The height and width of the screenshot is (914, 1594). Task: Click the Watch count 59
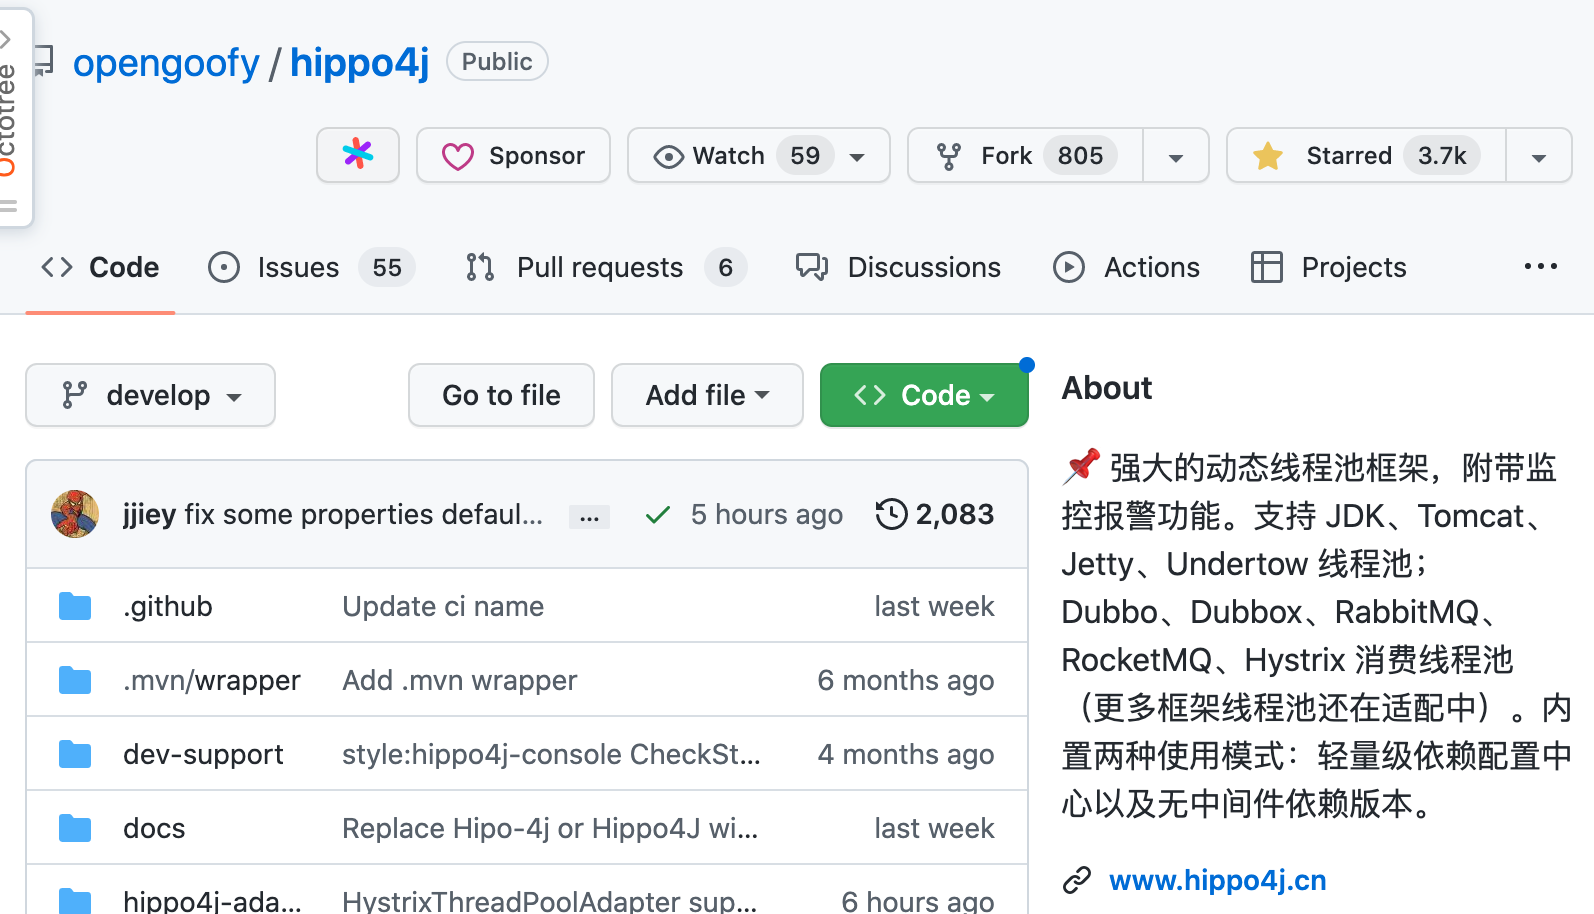(x=805, y=155)
